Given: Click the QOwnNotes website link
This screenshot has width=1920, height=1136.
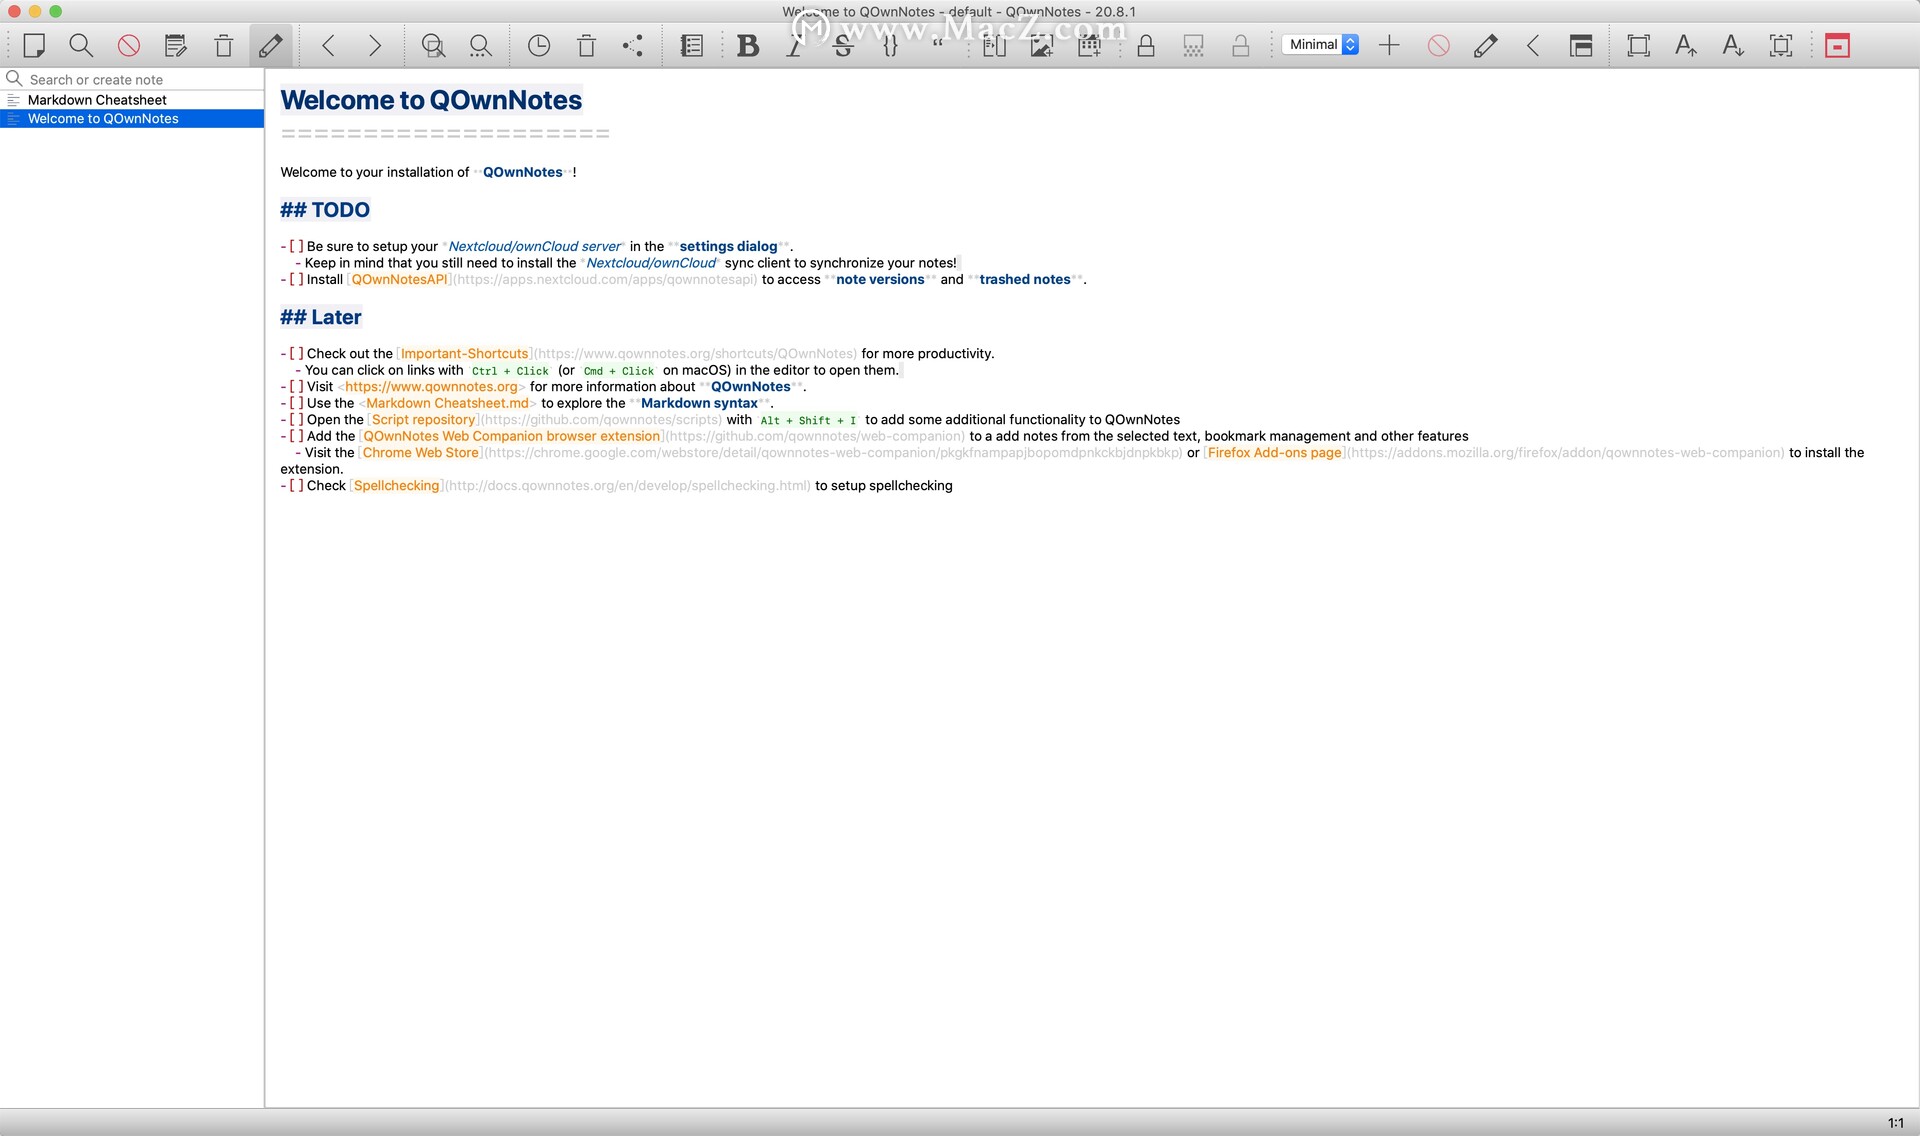Looking at the screenshot, I should tap(429, 385).
